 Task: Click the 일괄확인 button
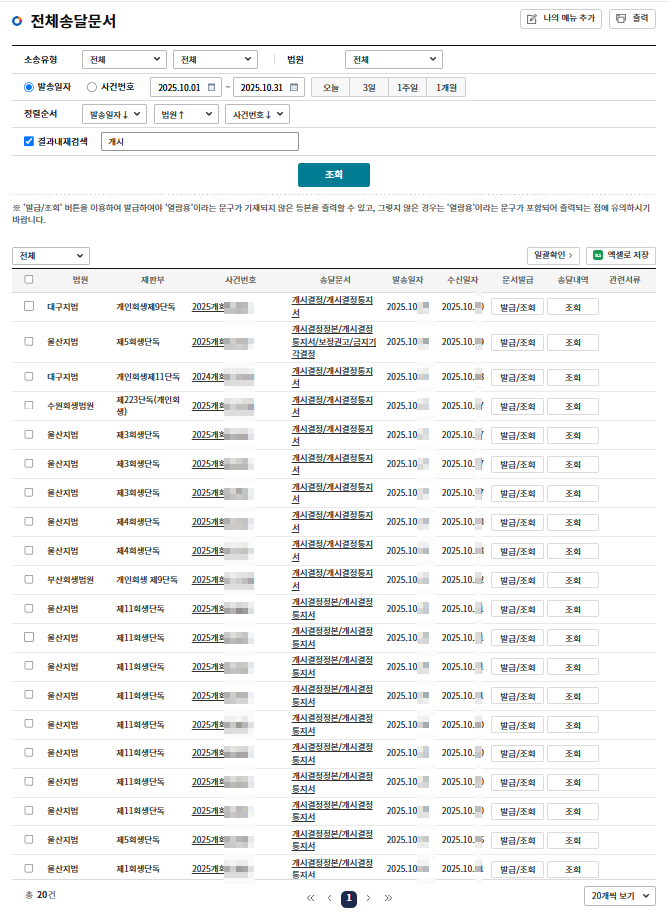pyautogui.click(x=553, y=256)
